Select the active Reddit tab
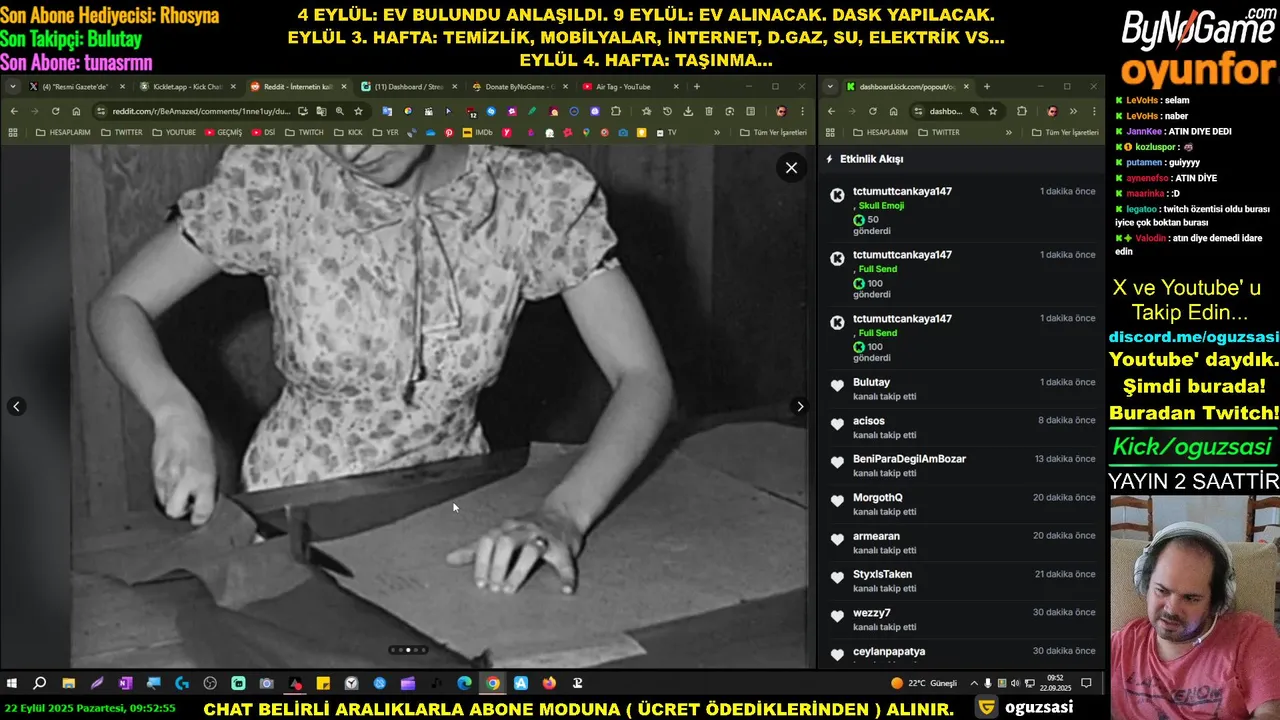The height and width of the screenshot is (720, 1280). pyautogui.click(x=297, y=87)
